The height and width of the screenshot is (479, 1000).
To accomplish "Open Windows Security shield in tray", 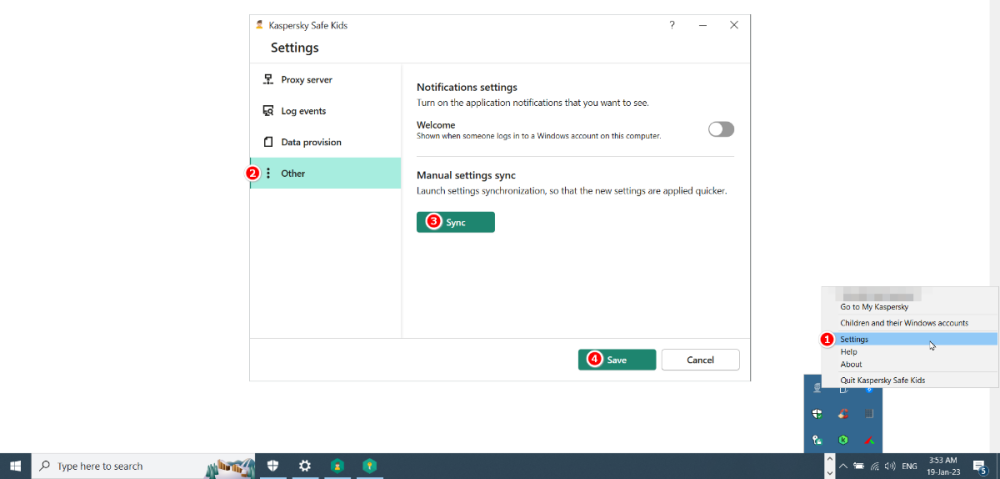I will point(818,414).
